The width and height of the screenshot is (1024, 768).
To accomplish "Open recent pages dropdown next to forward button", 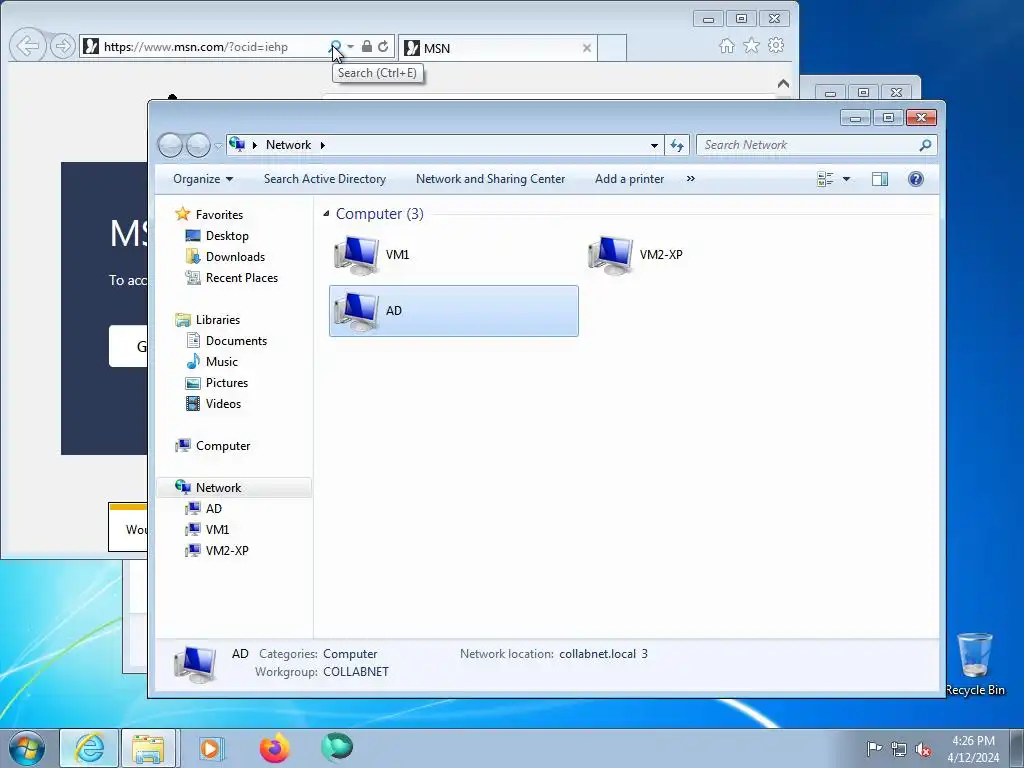I will click(x=217, y=146).
